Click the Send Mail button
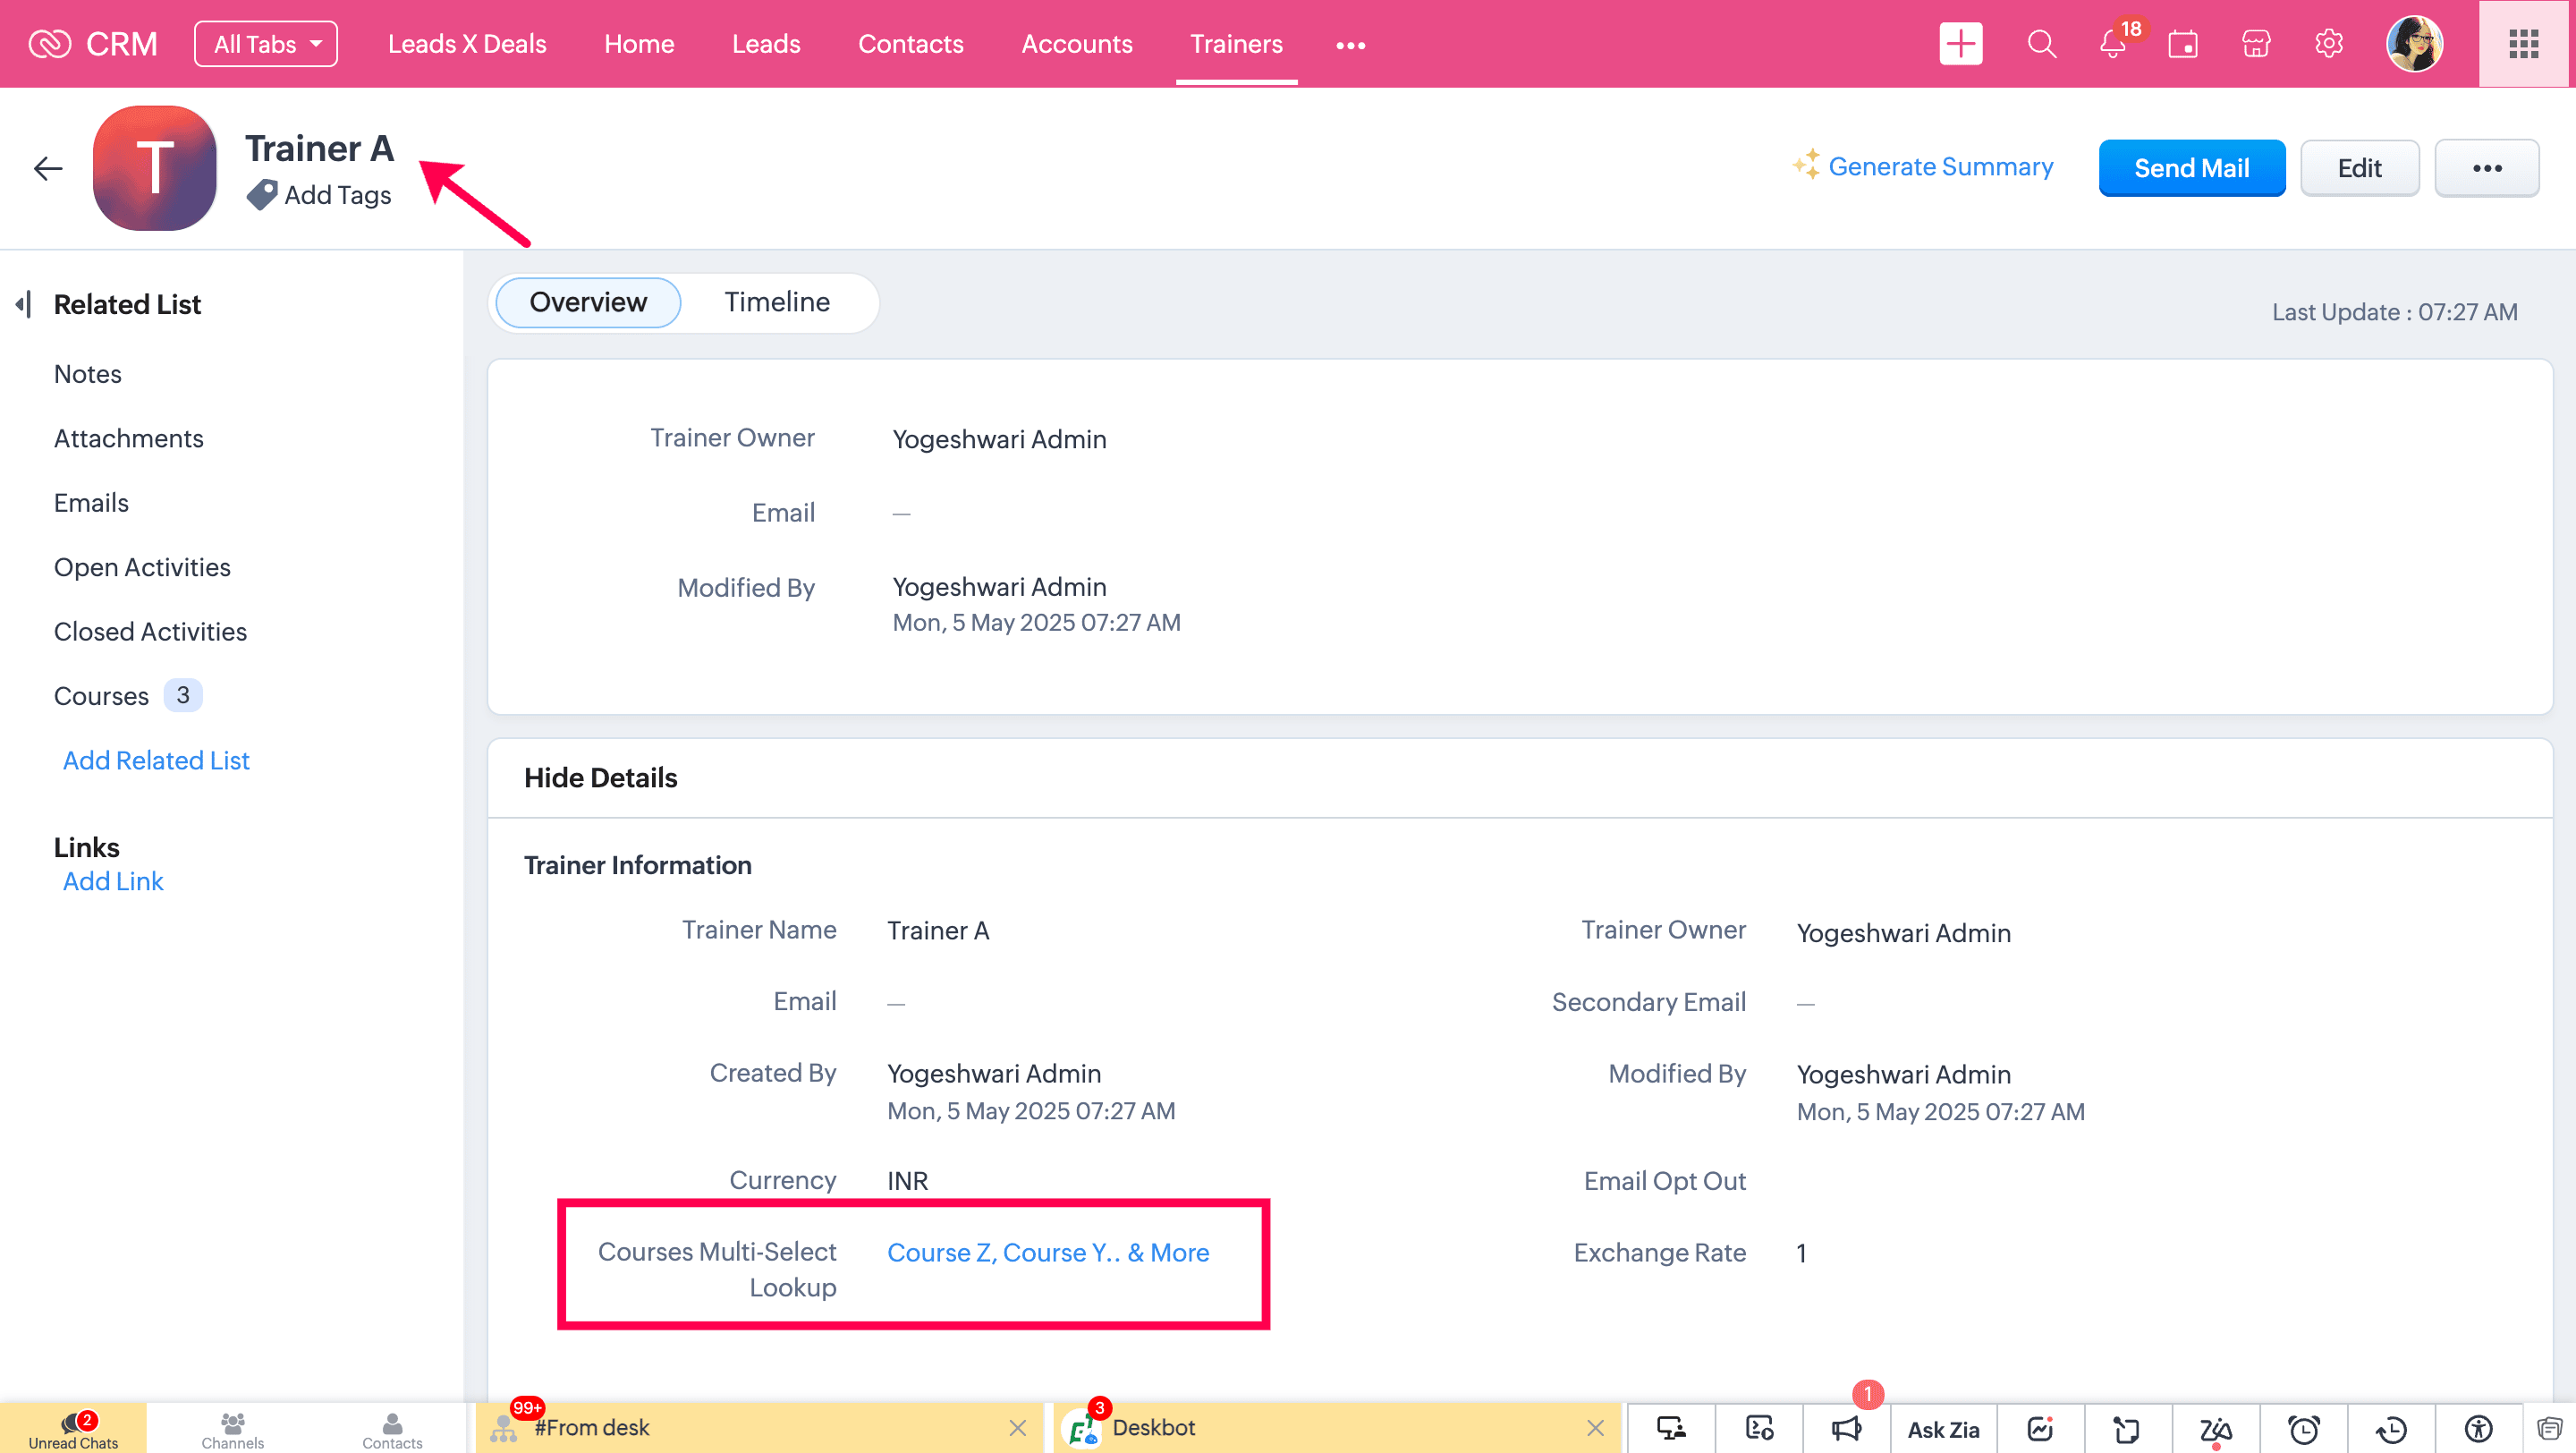The width and height of the screenshot is (2576, 1453). point(2191,168)
